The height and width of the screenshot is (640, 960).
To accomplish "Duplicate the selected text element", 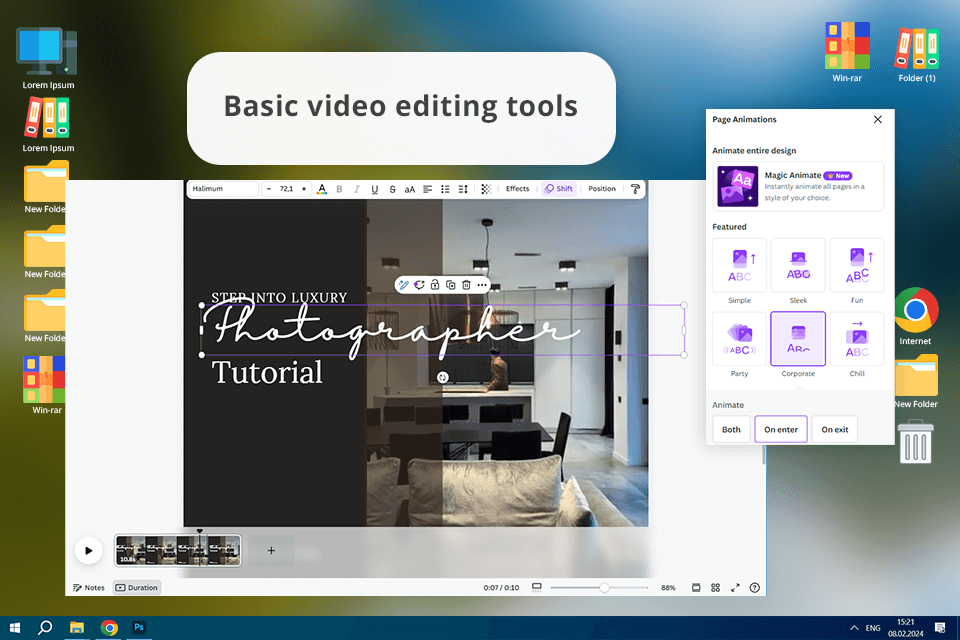I will click(451, 285).
